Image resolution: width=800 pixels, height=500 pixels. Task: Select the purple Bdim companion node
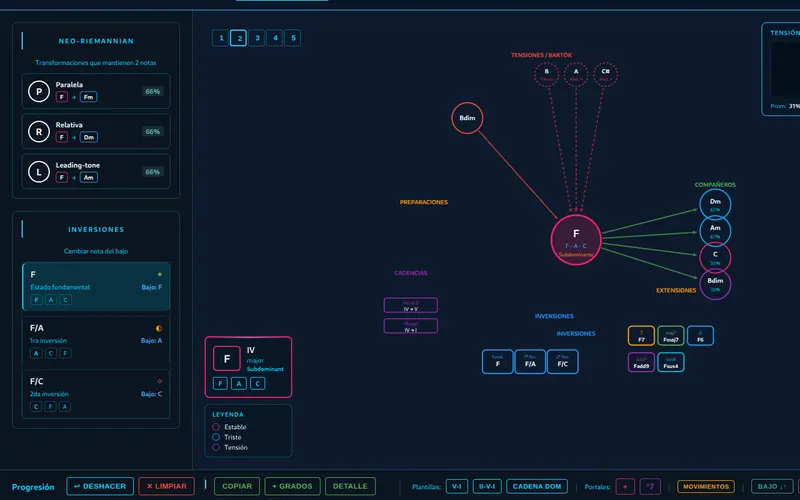point(715,284)
